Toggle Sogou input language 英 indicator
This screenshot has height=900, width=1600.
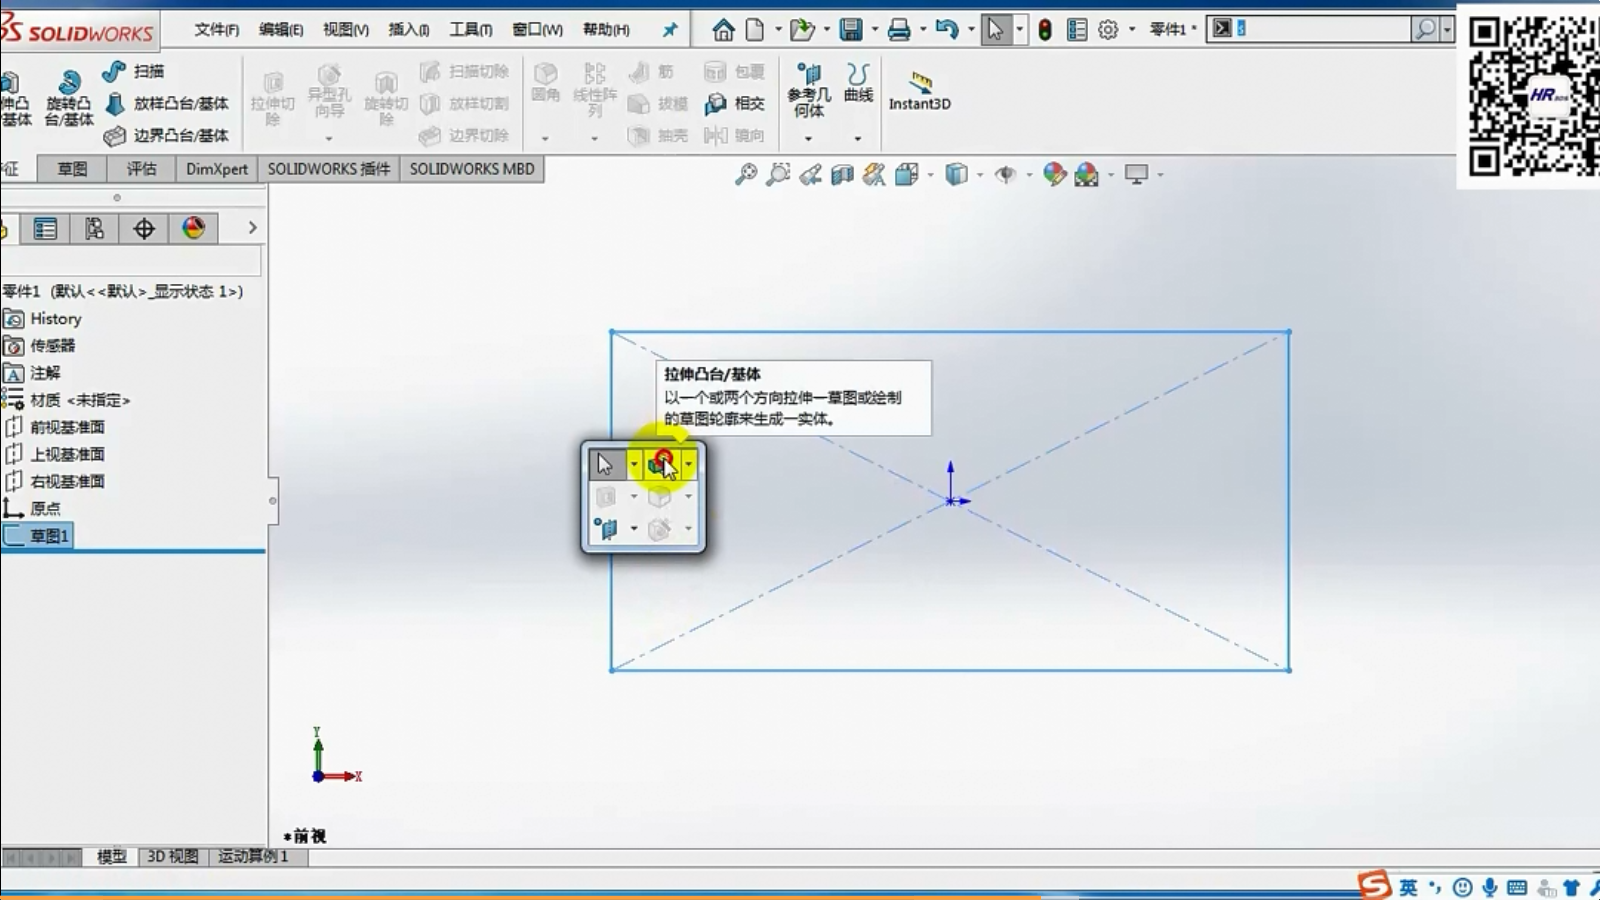[x=1408, y=887]
